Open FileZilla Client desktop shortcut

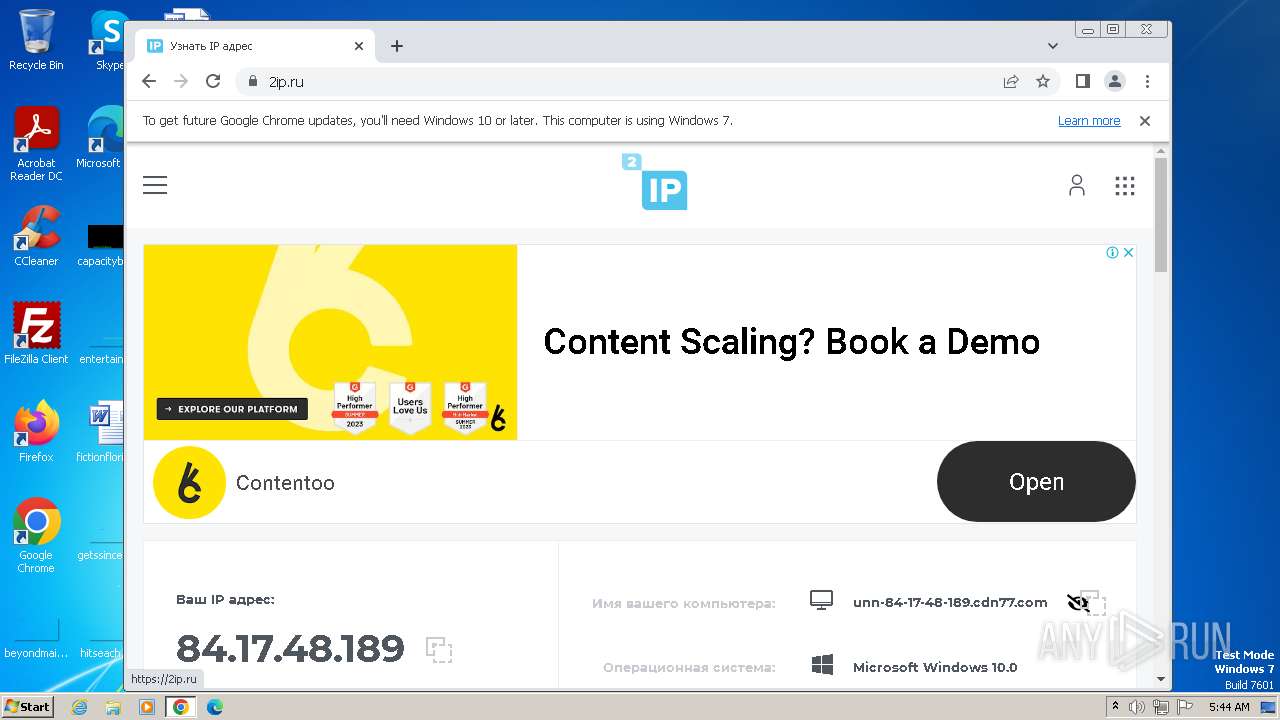pos(36,334)
